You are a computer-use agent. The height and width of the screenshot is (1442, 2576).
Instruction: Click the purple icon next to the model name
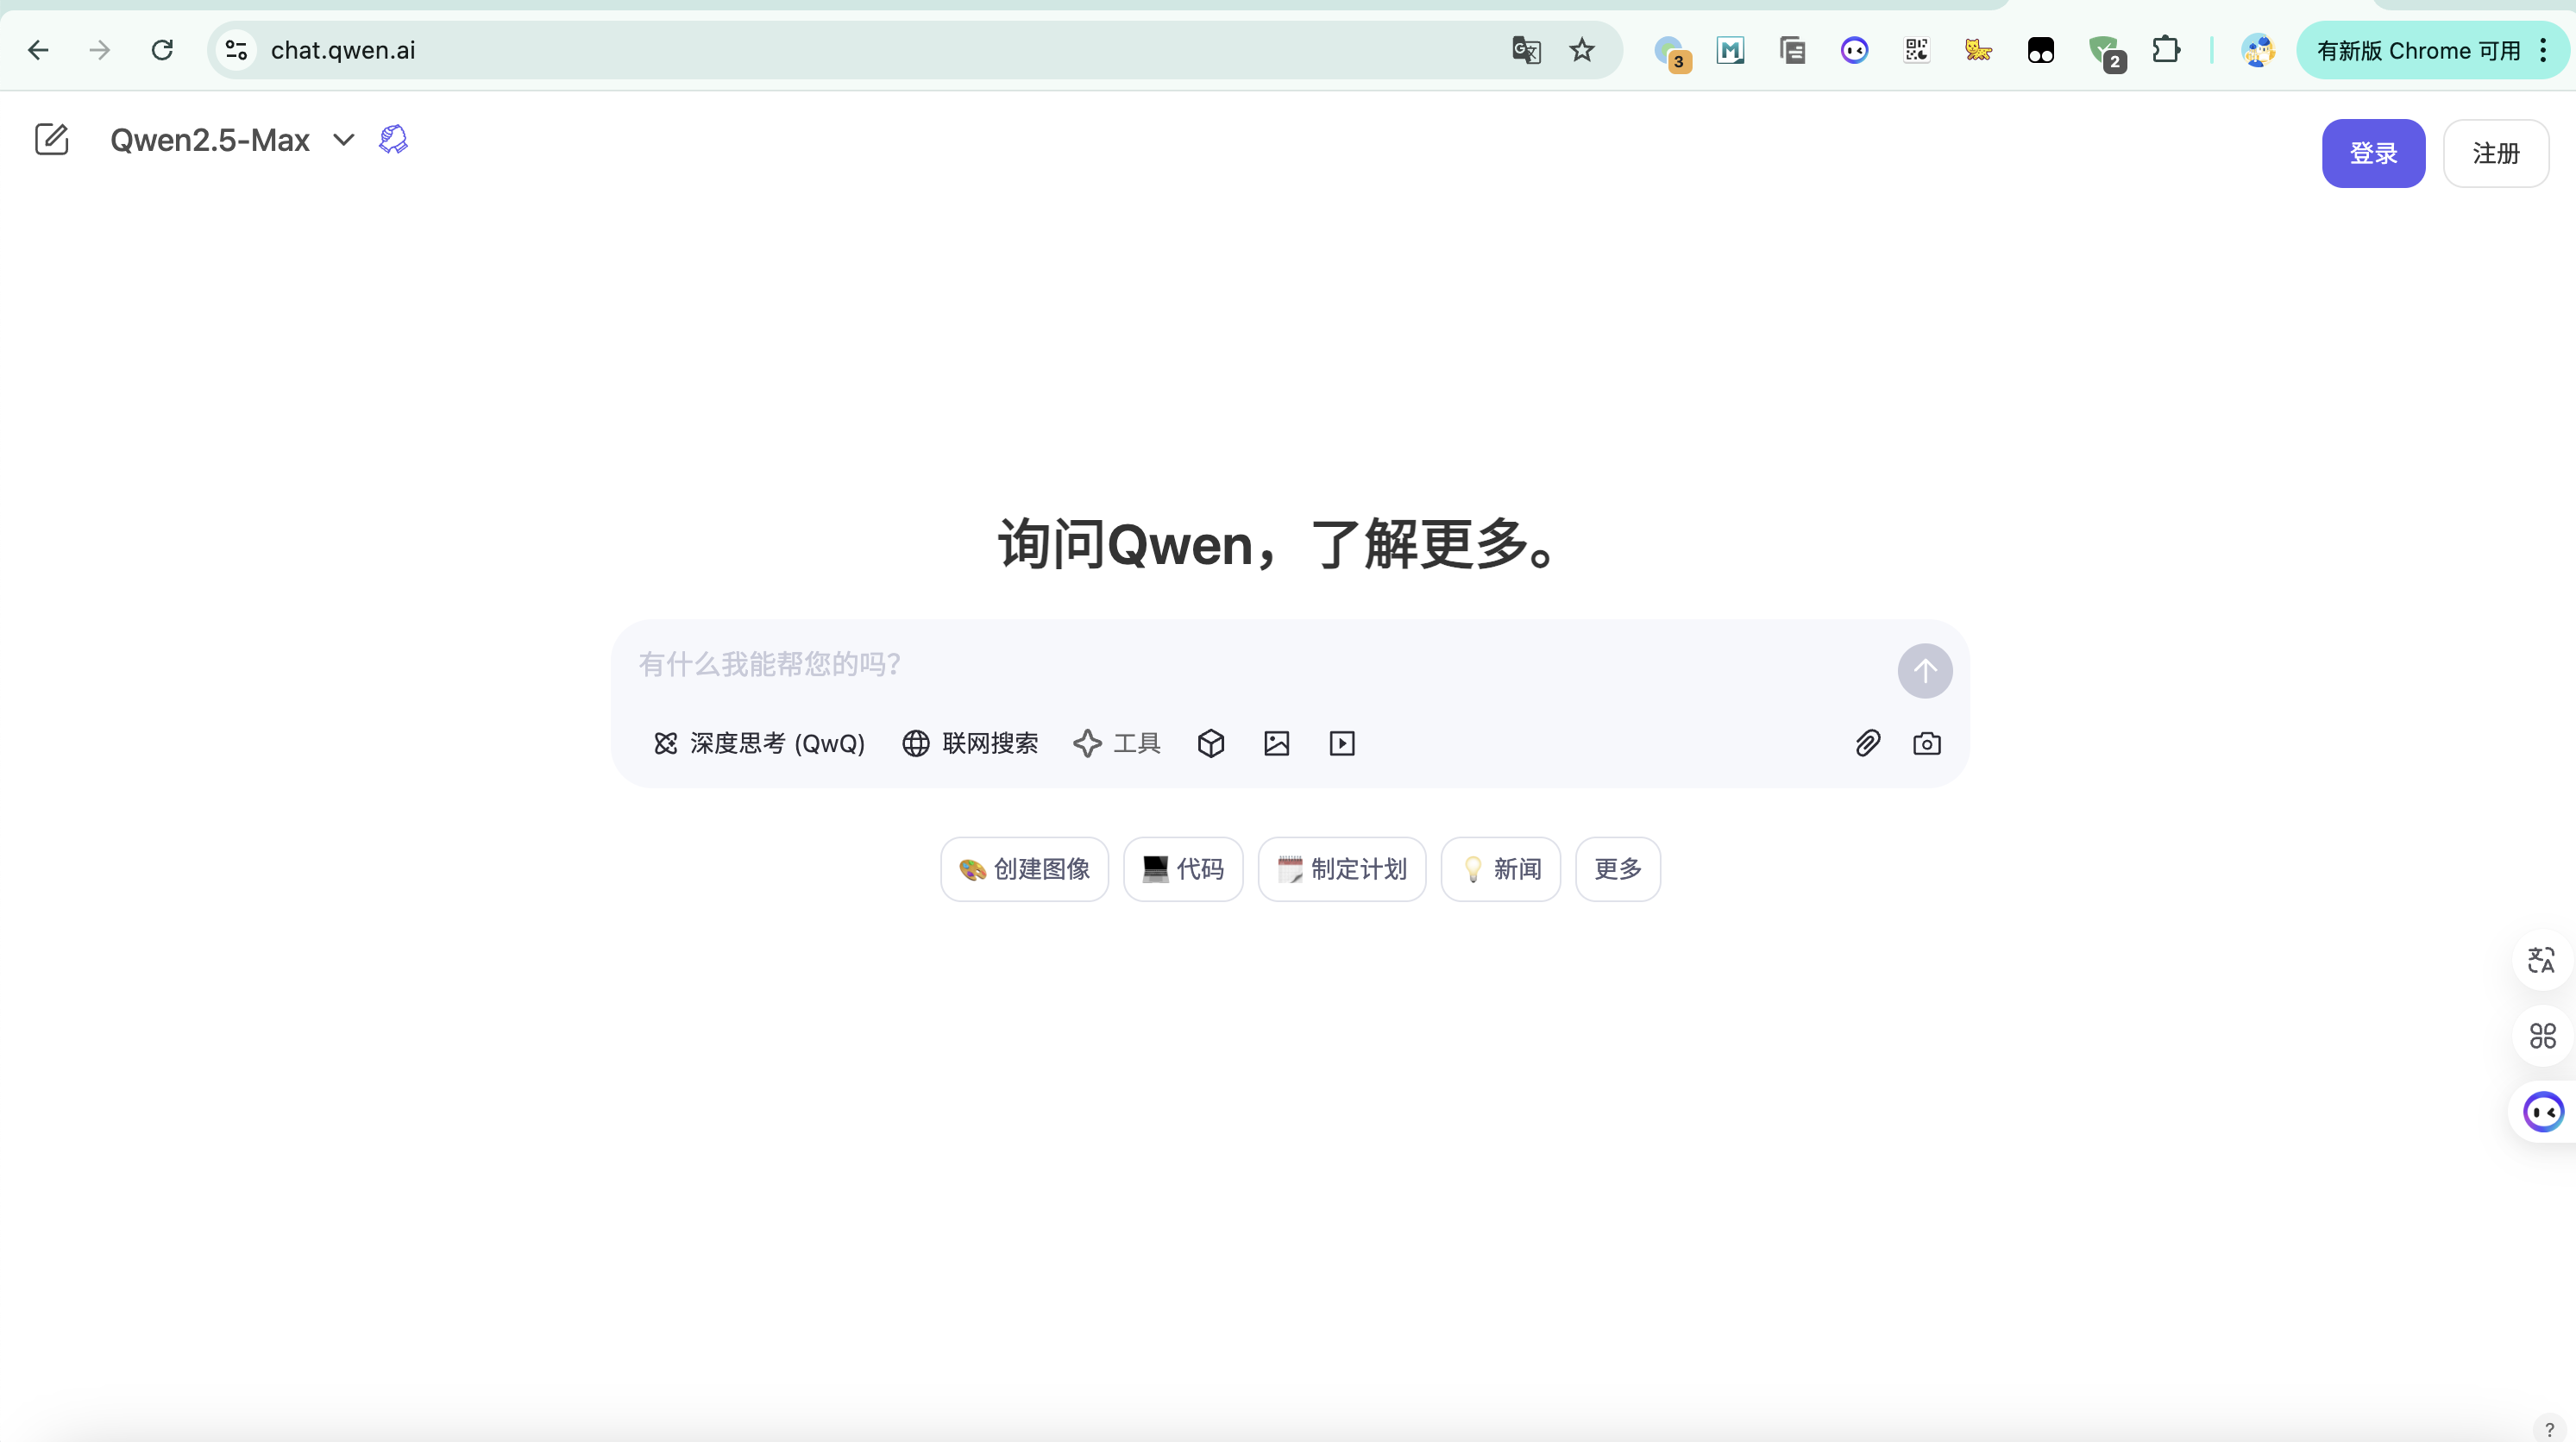coord(393,139)
